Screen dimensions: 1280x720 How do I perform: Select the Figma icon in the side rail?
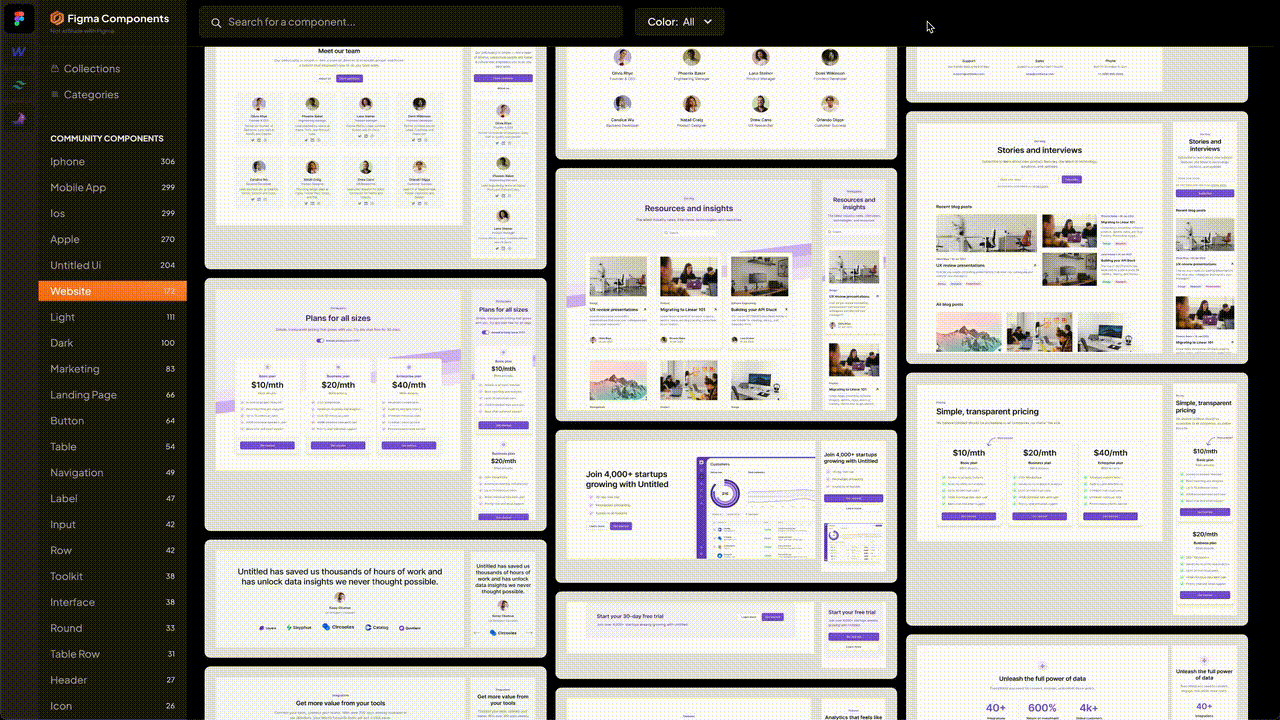(x=19, y=18)
